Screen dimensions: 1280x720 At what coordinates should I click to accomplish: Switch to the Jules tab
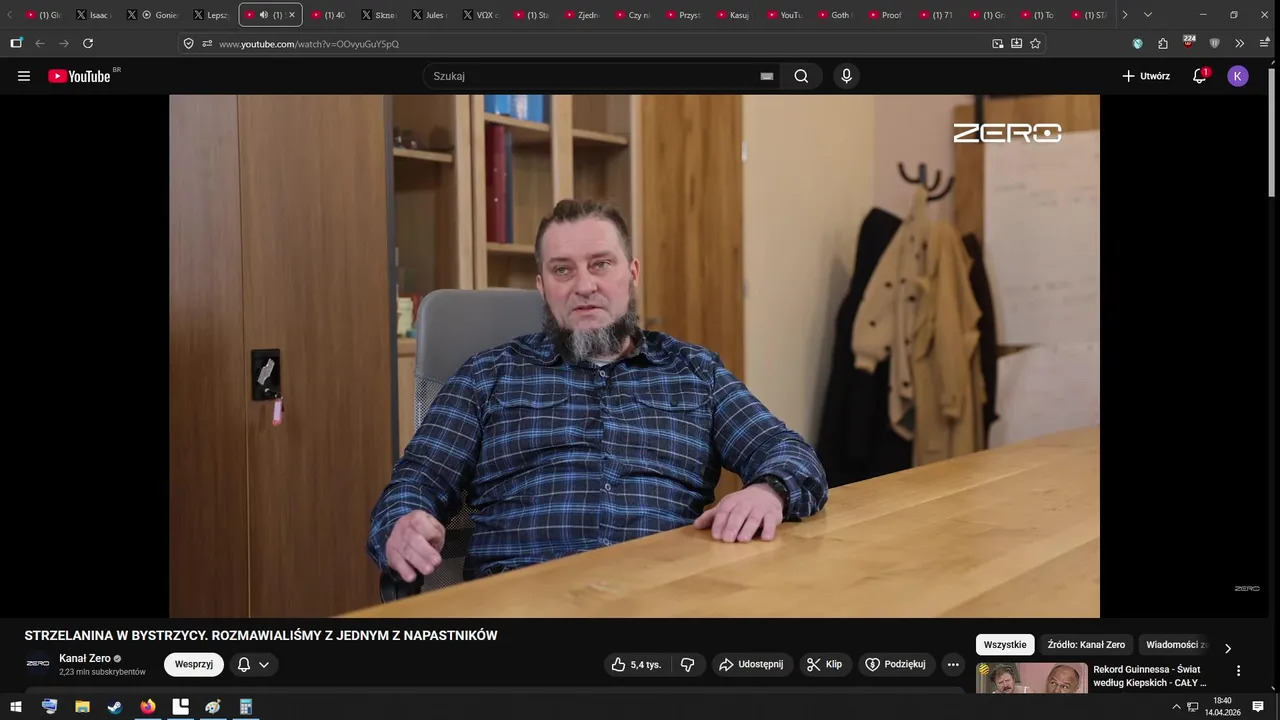click(431, 15)
